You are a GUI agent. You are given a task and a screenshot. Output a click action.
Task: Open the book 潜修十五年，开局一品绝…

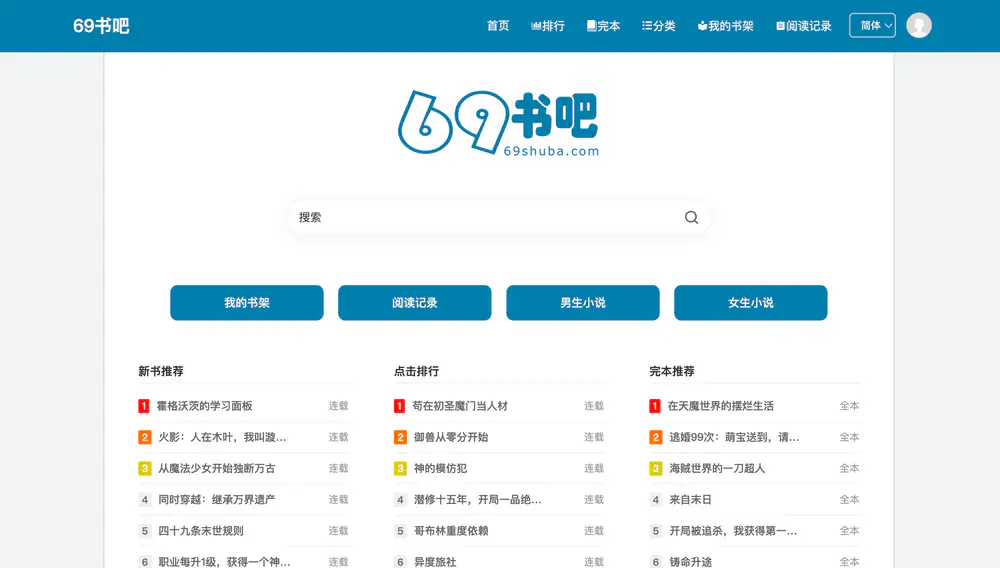tap(478, 500)
